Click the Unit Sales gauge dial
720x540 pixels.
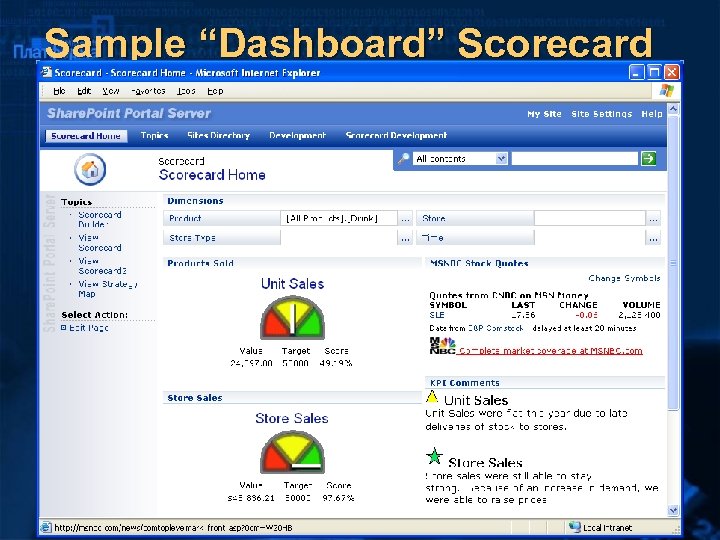click(292, 317)
